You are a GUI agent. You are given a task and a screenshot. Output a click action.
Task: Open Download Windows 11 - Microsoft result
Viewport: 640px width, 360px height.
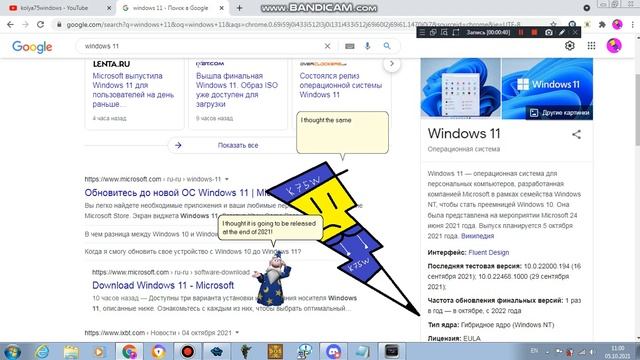163,285
